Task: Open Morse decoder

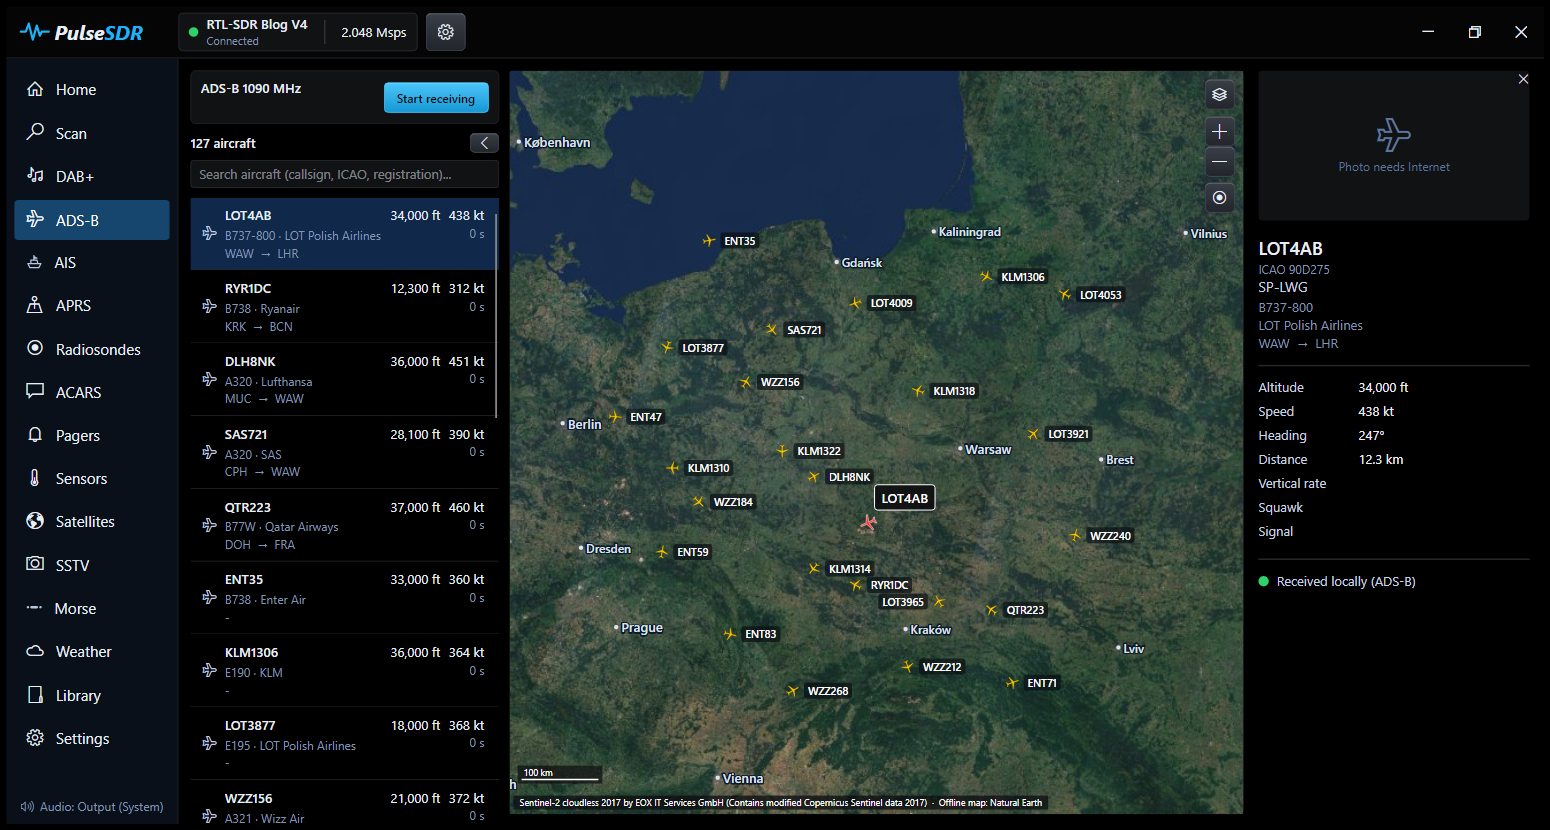Action: [92, 609]
